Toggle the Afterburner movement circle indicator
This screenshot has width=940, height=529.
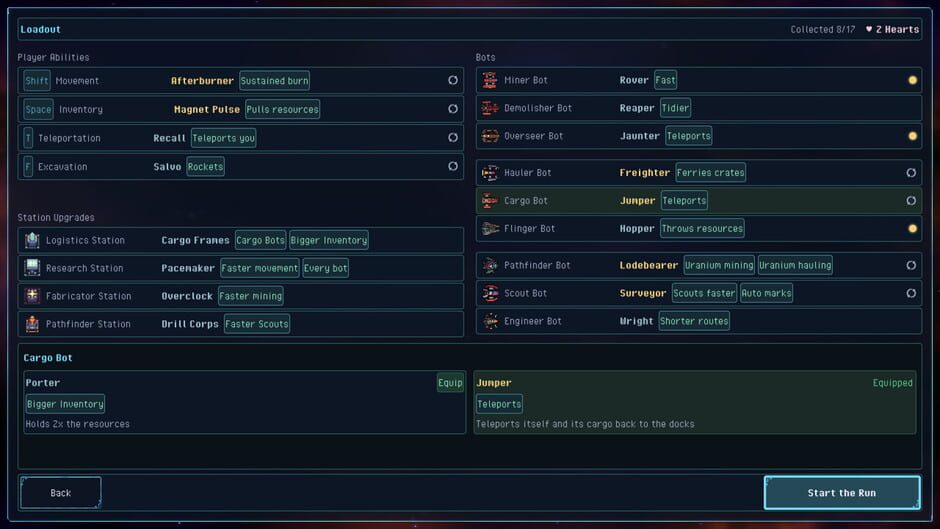click(x=453, y=80)
